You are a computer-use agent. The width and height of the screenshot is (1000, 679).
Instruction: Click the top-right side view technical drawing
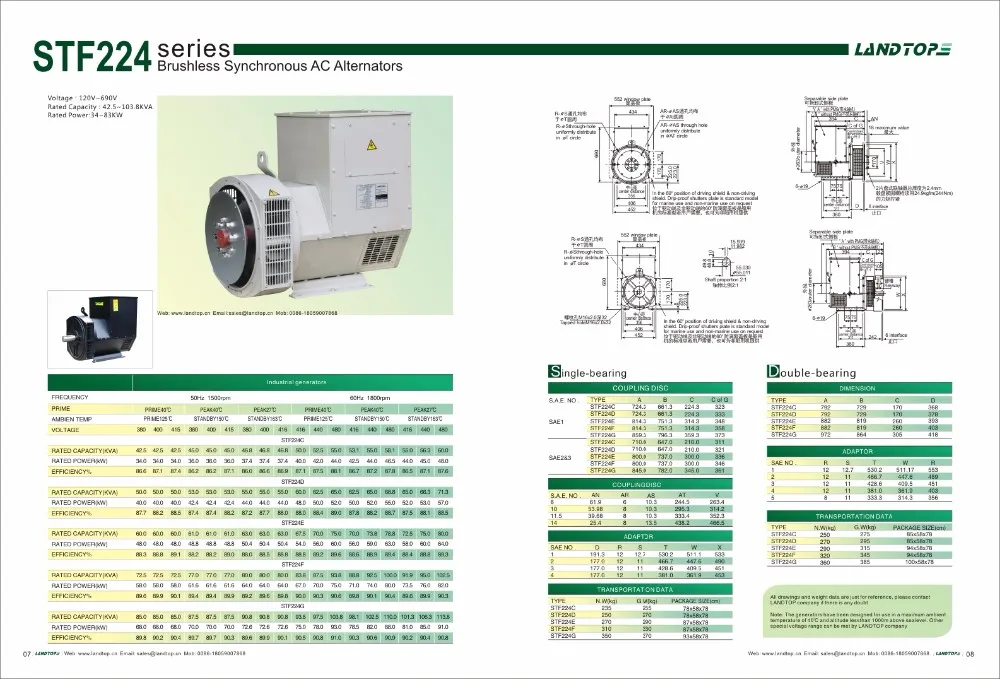click(x=871, y=156)
